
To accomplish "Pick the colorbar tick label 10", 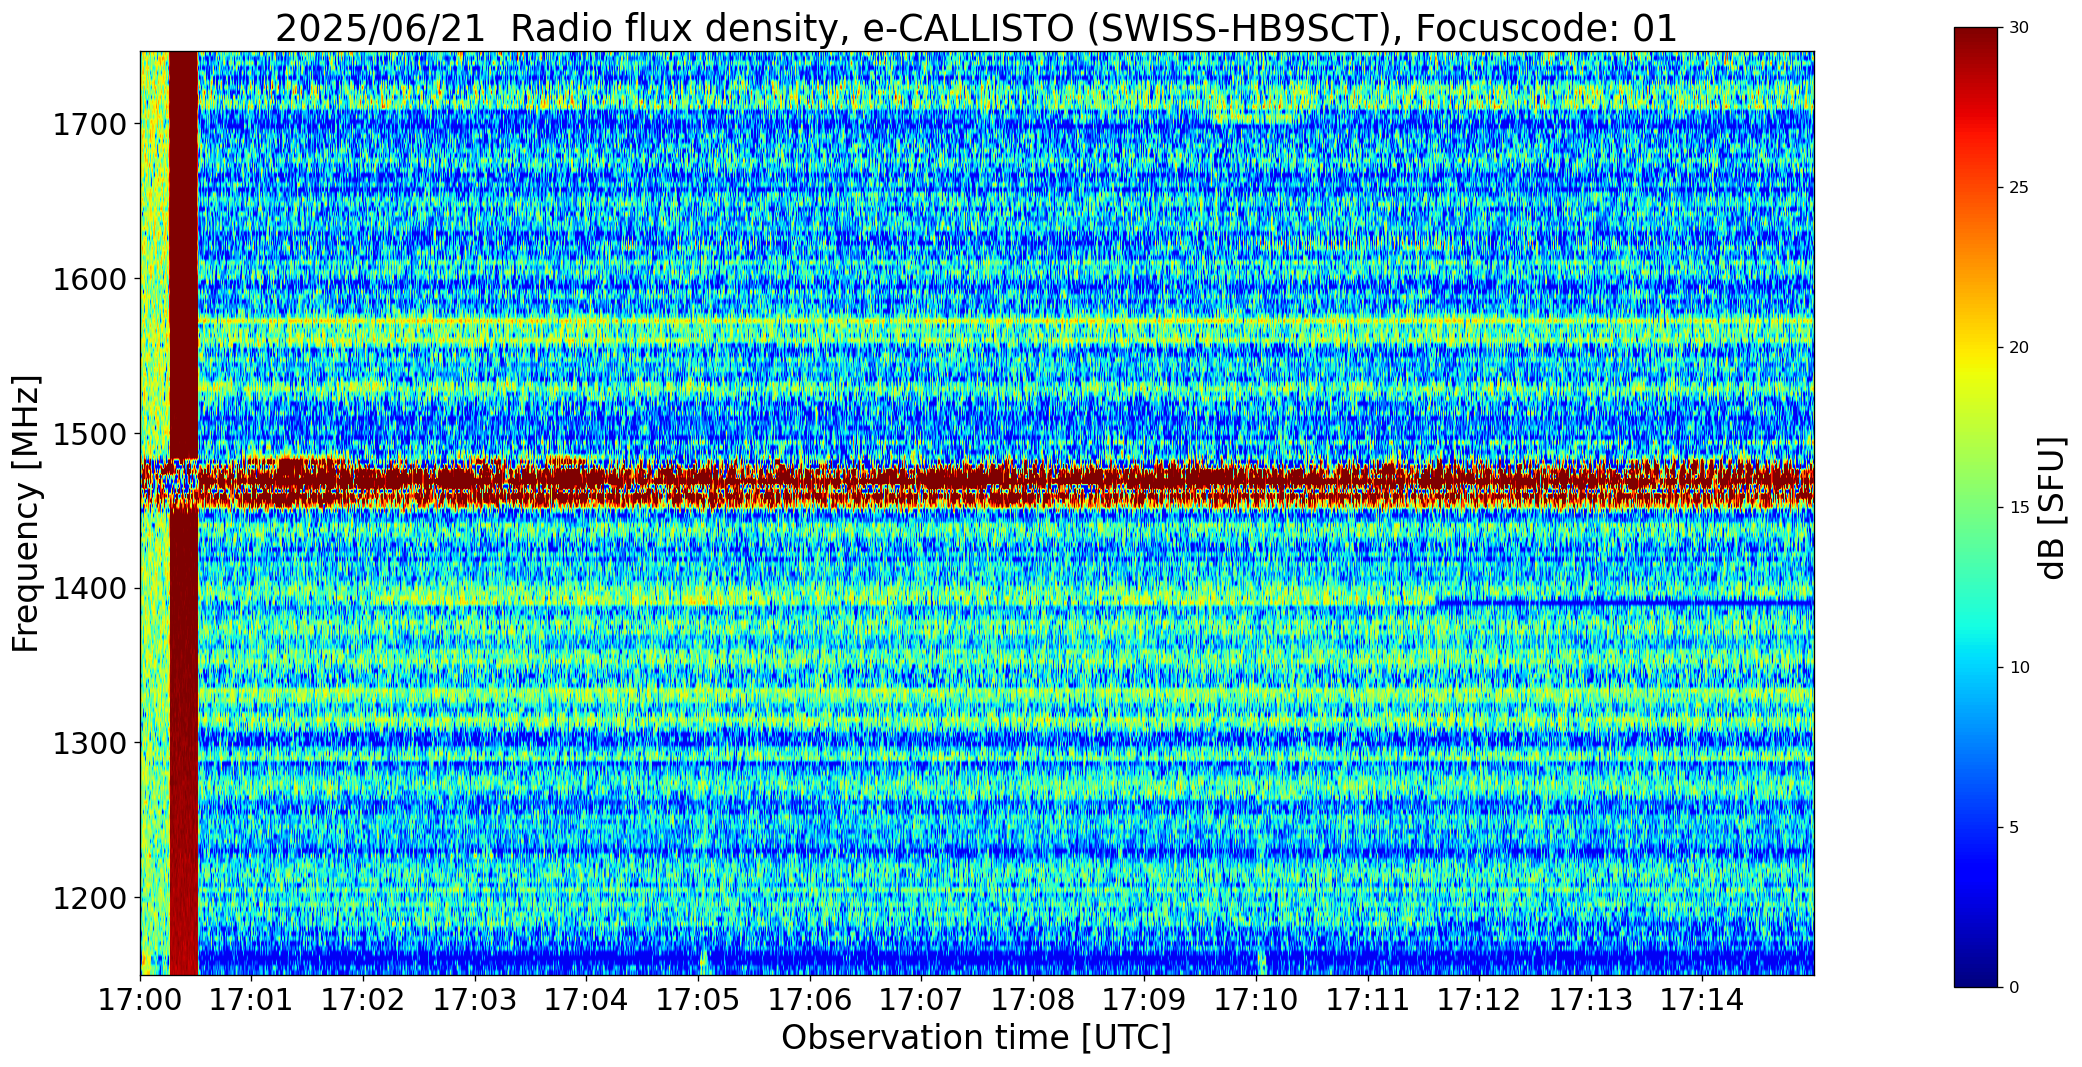I will (2019, 668).
